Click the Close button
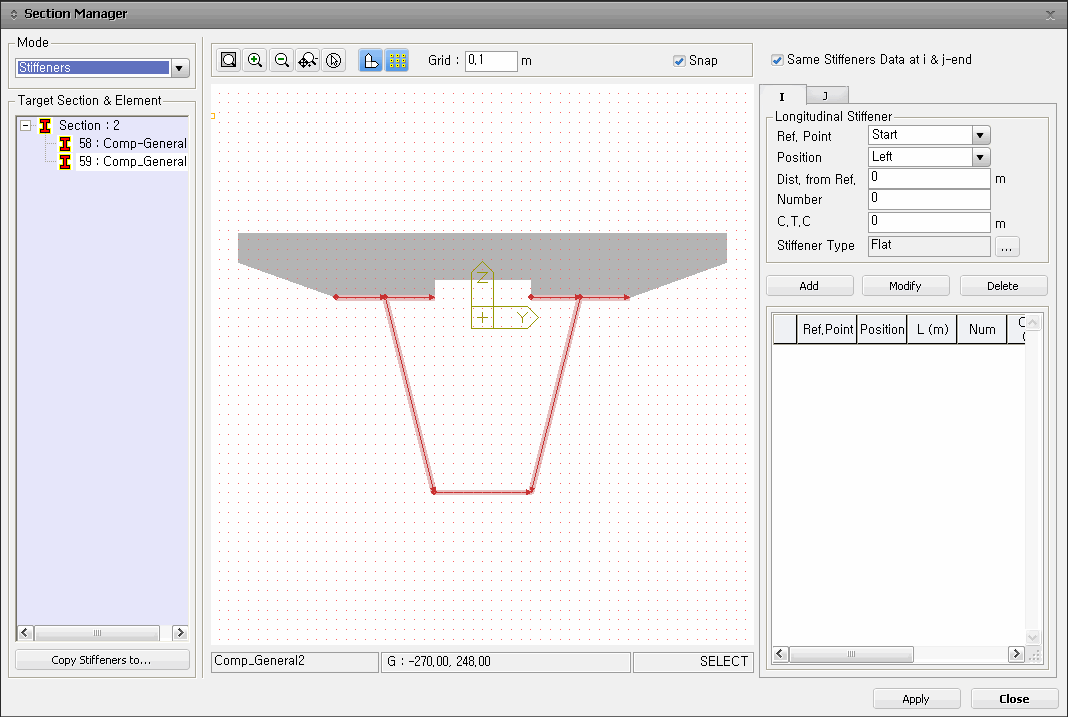 [x=1014, y=699]
